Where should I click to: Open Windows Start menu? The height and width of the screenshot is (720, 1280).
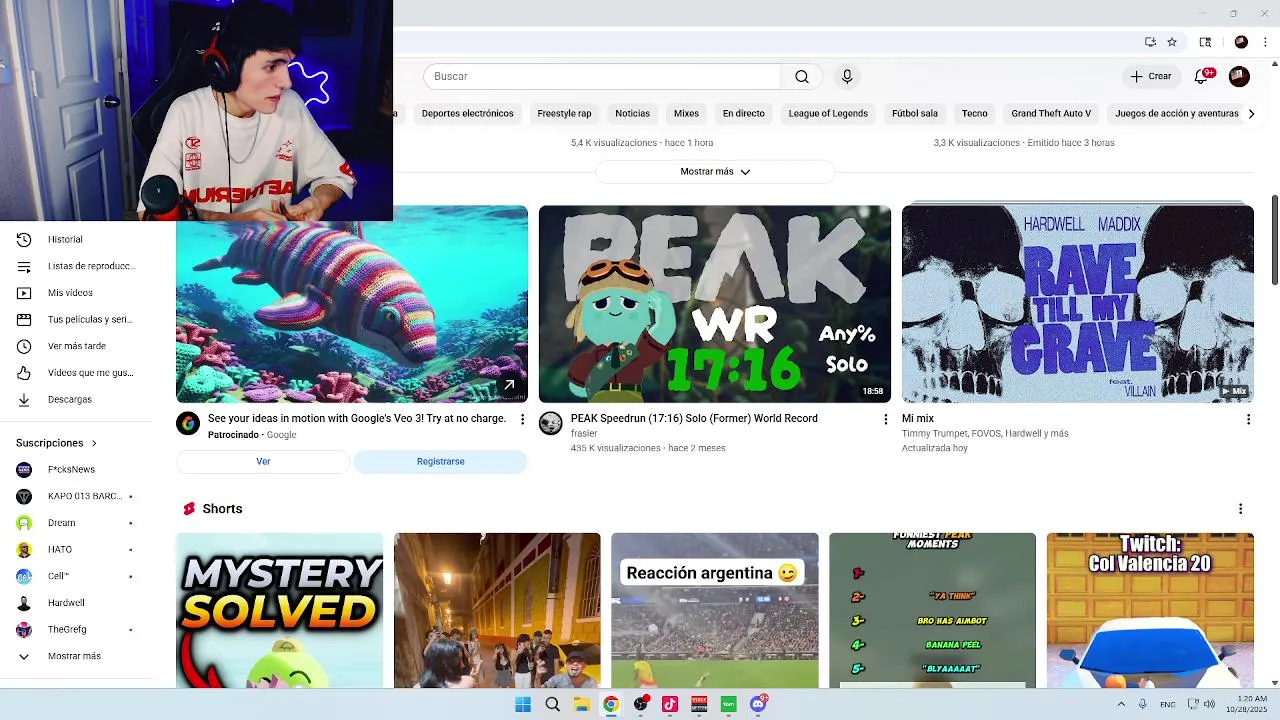pos(523,704)
